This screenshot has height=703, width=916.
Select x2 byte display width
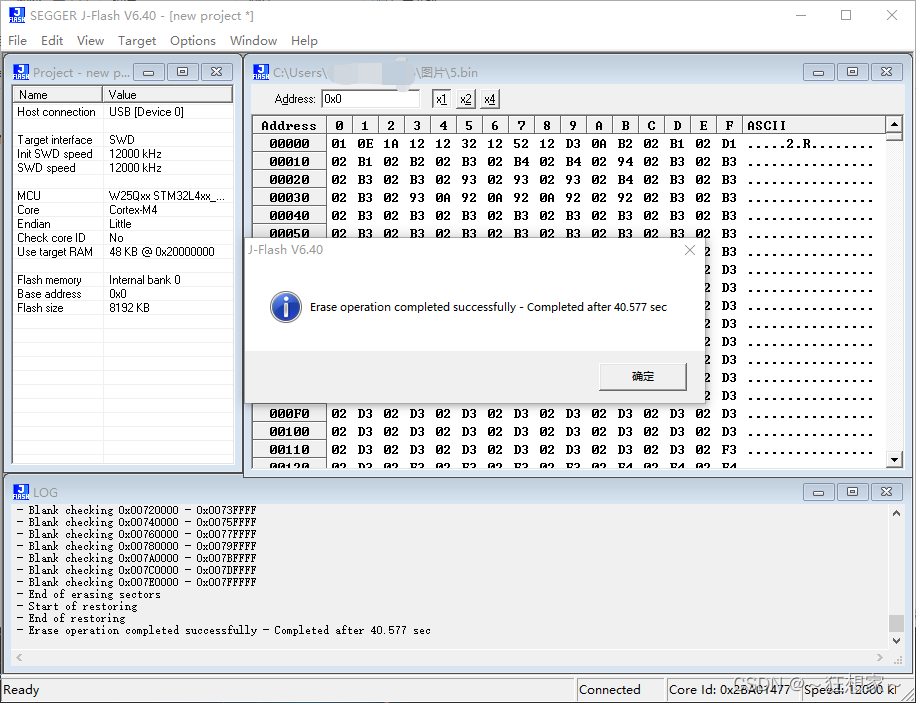click(466, 99)
